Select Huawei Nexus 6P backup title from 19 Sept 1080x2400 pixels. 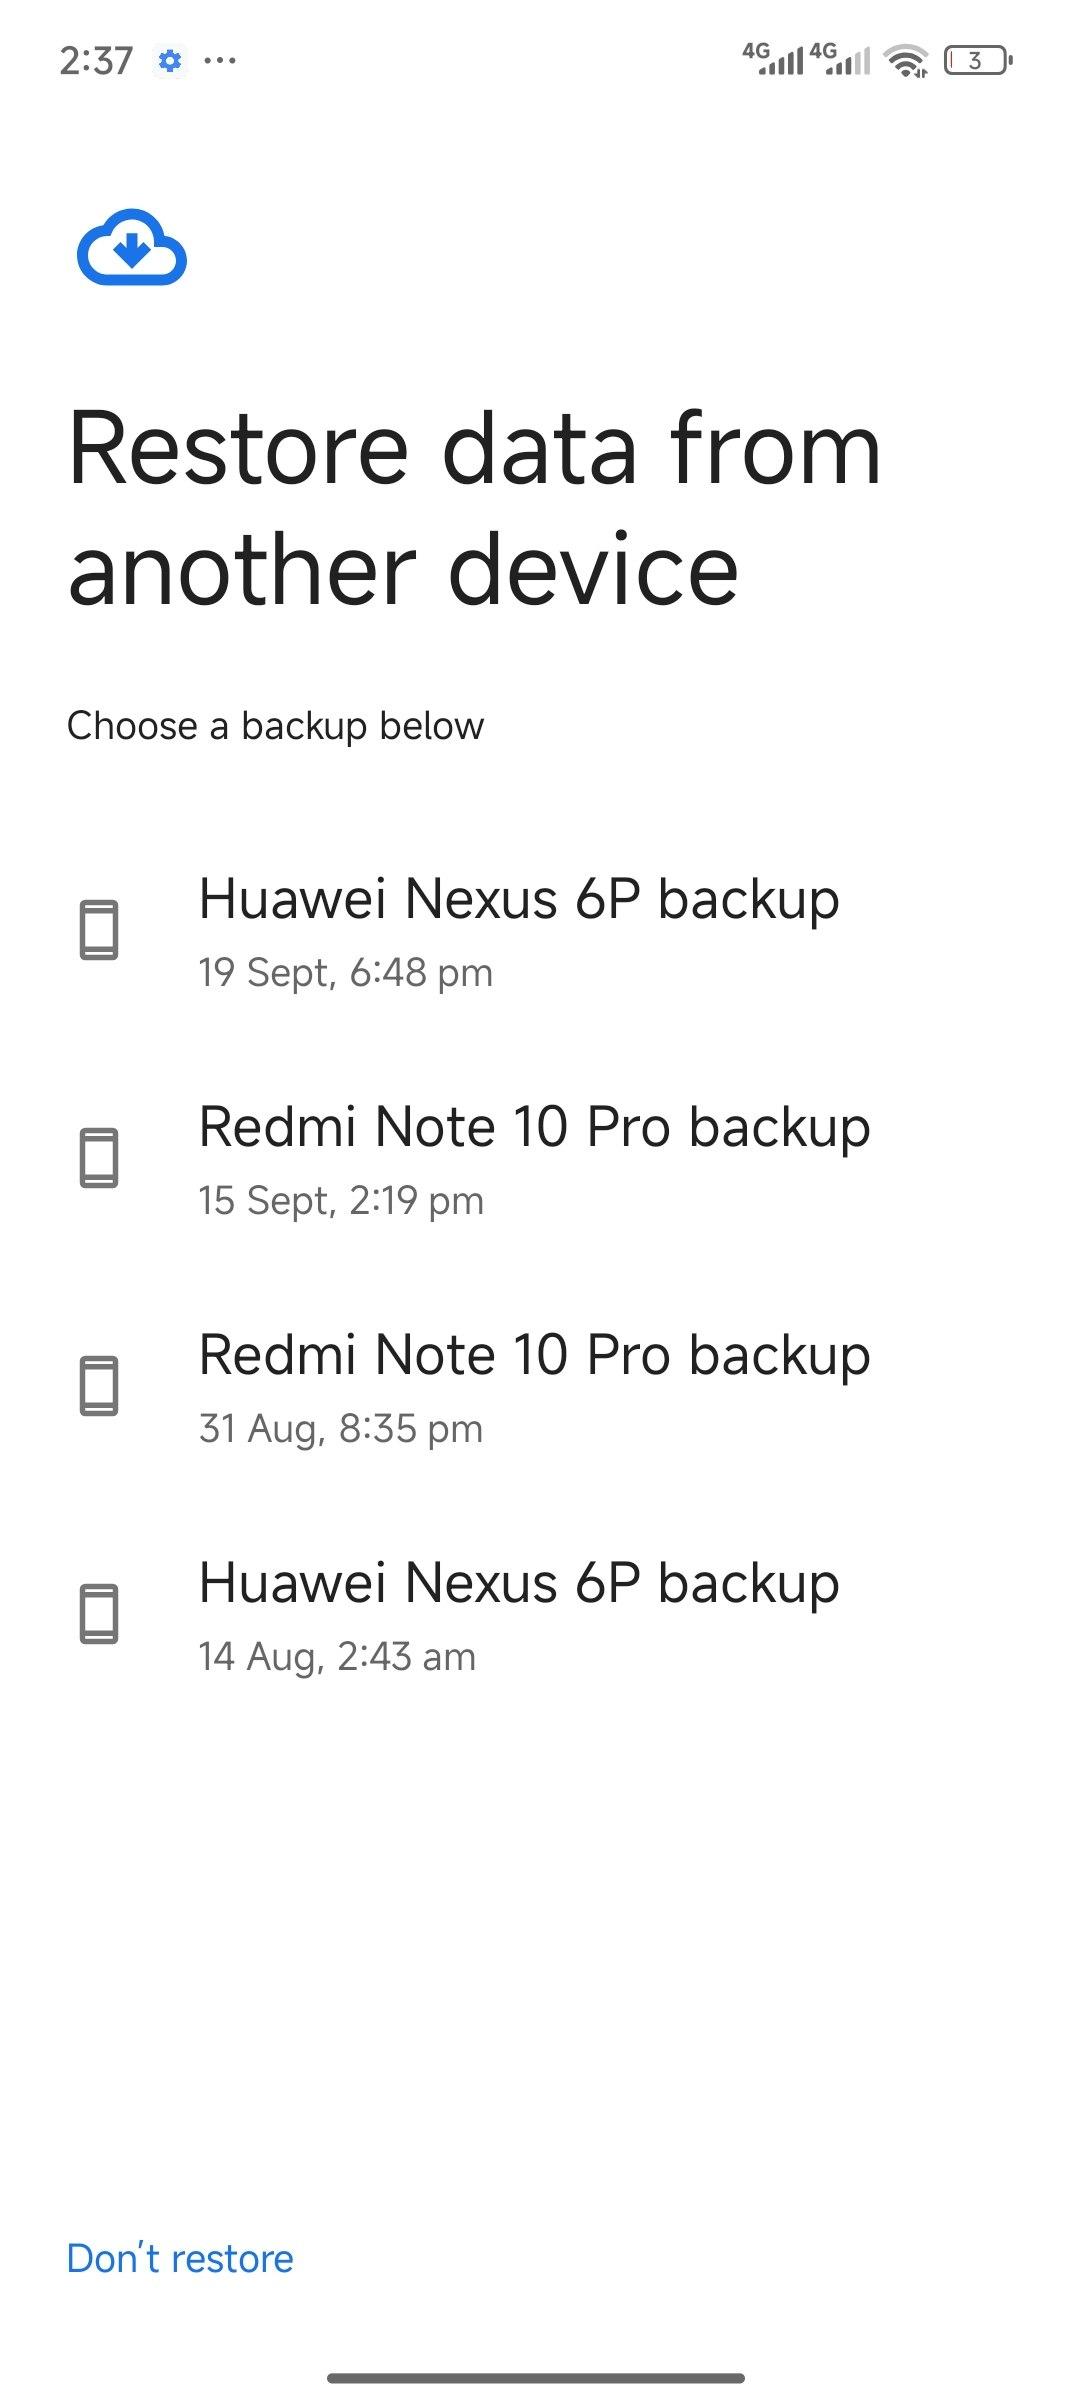[518, 898]
